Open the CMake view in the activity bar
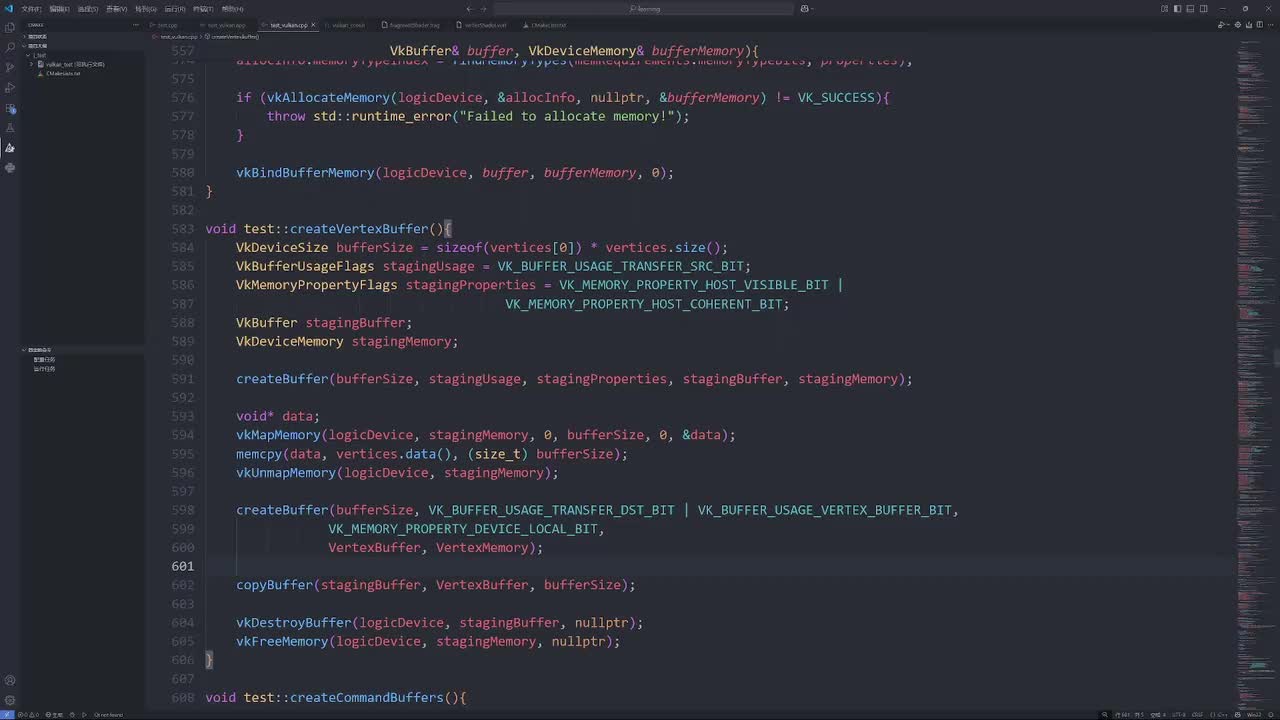This screenshot has height=720, width=1280. [x=10, y=148]
